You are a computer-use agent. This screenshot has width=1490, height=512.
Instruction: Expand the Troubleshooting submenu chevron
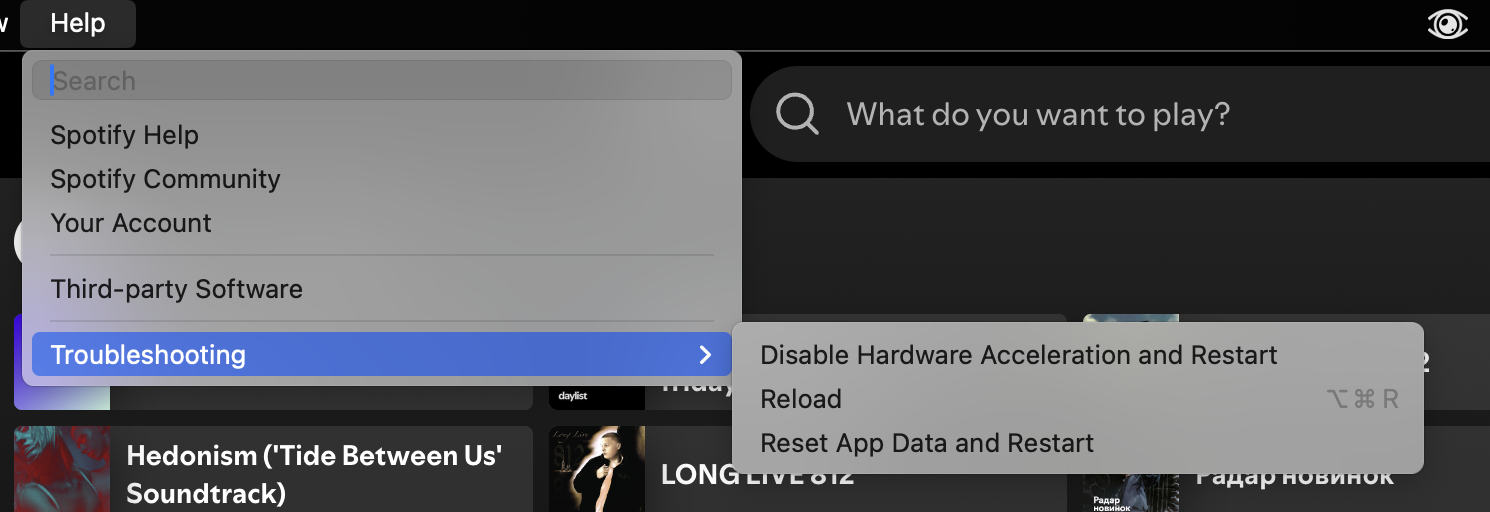(705, 355)
